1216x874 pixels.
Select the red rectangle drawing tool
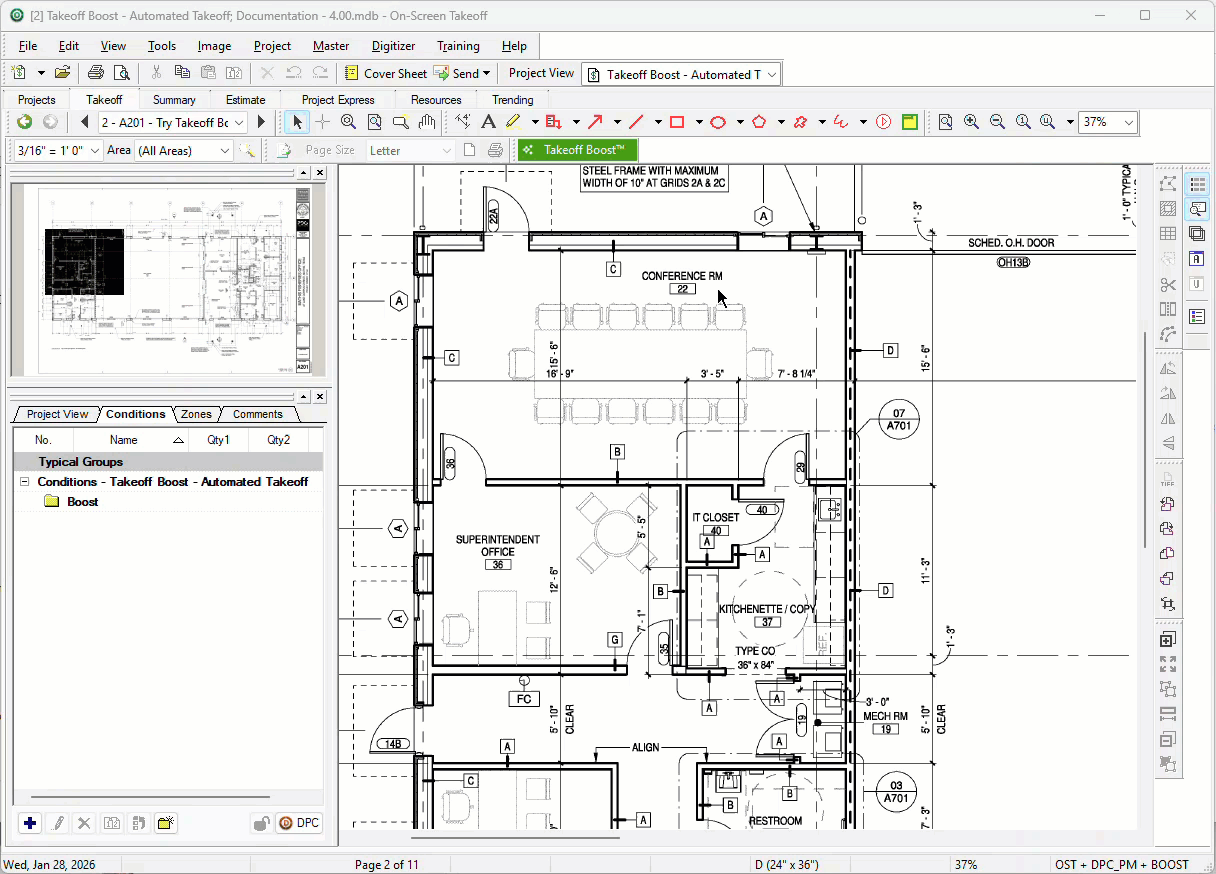(677, 122)
